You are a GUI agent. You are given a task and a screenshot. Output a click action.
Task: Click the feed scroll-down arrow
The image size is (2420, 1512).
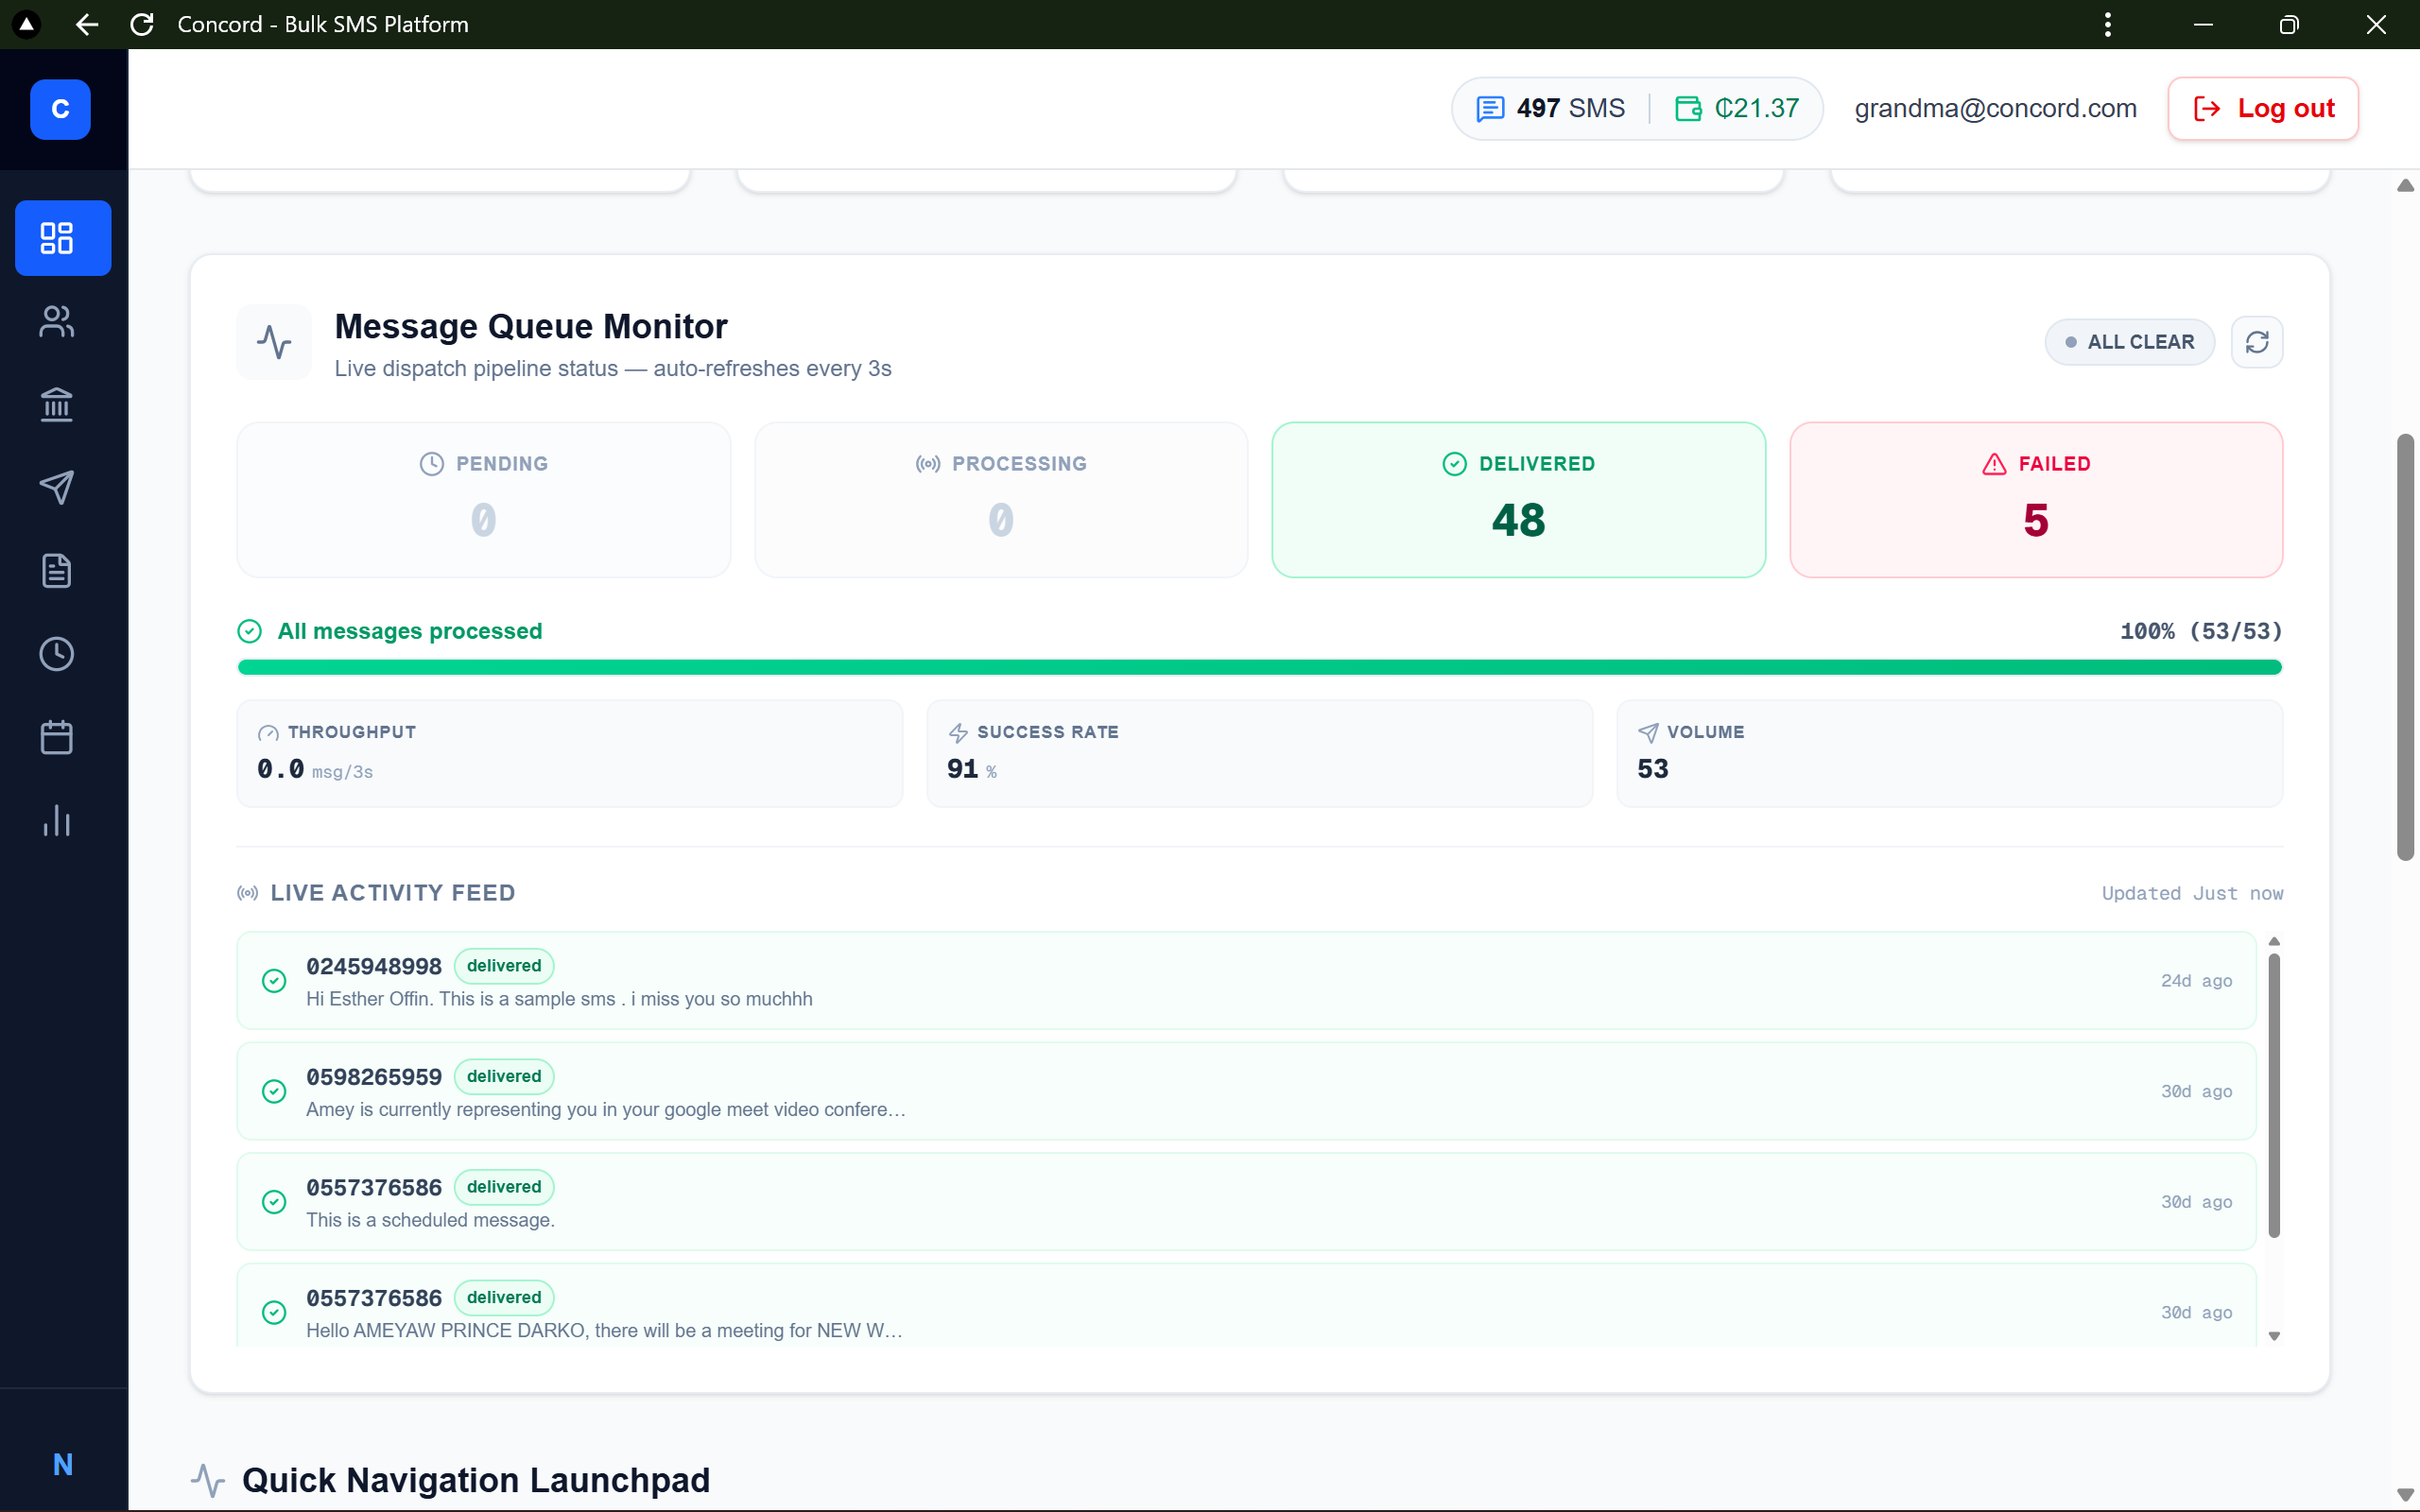click(2274, 1336)
